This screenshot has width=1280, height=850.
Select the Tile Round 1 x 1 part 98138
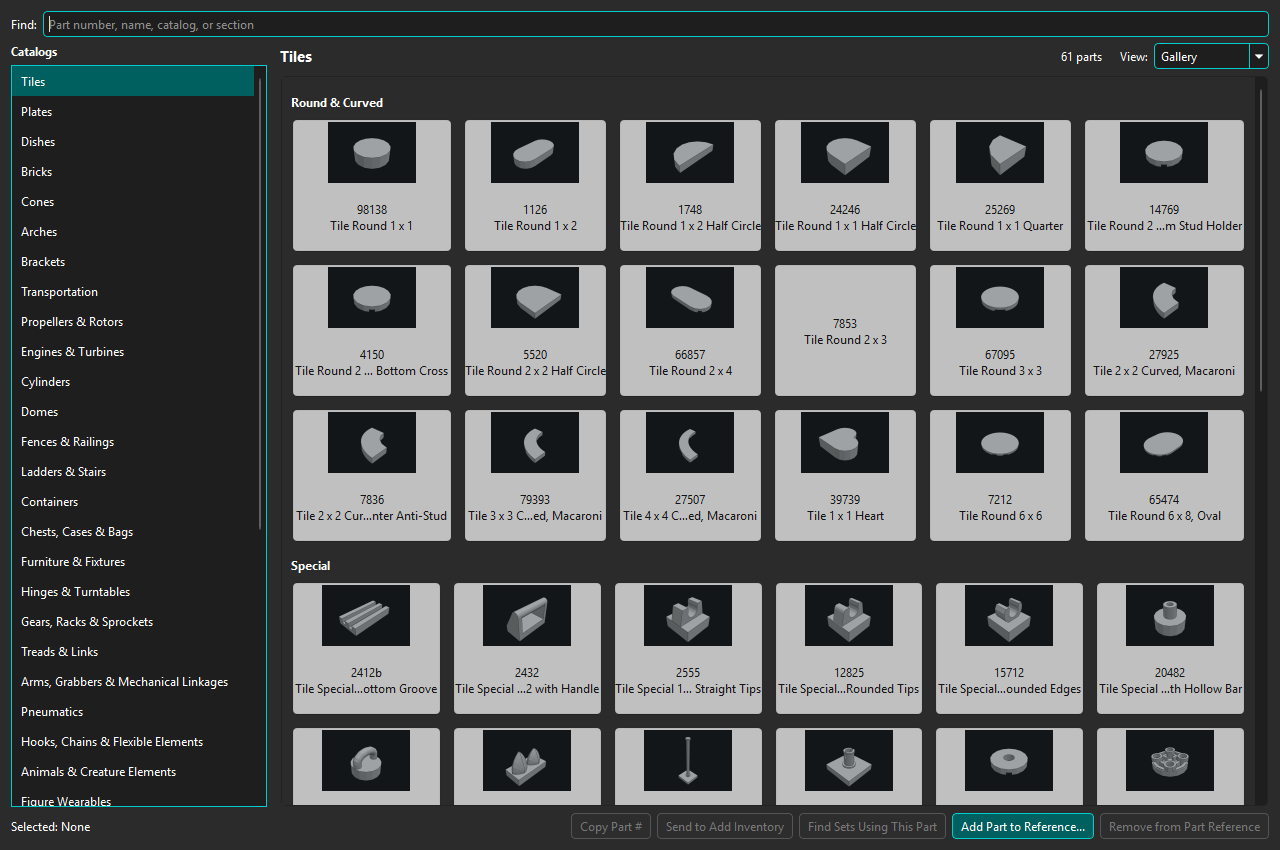pos(371,185)
